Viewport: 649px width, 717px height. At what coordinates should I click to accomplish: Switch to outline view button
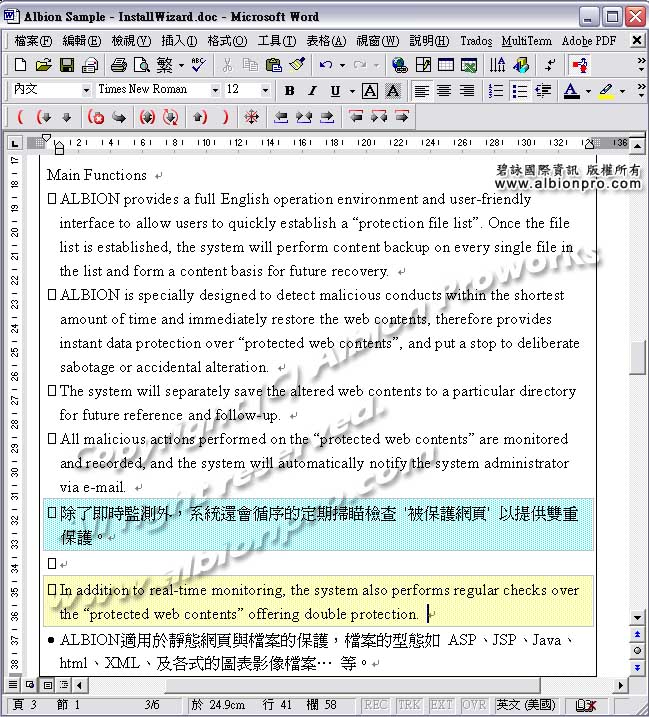pyautogui.click(x=64, y=685)
